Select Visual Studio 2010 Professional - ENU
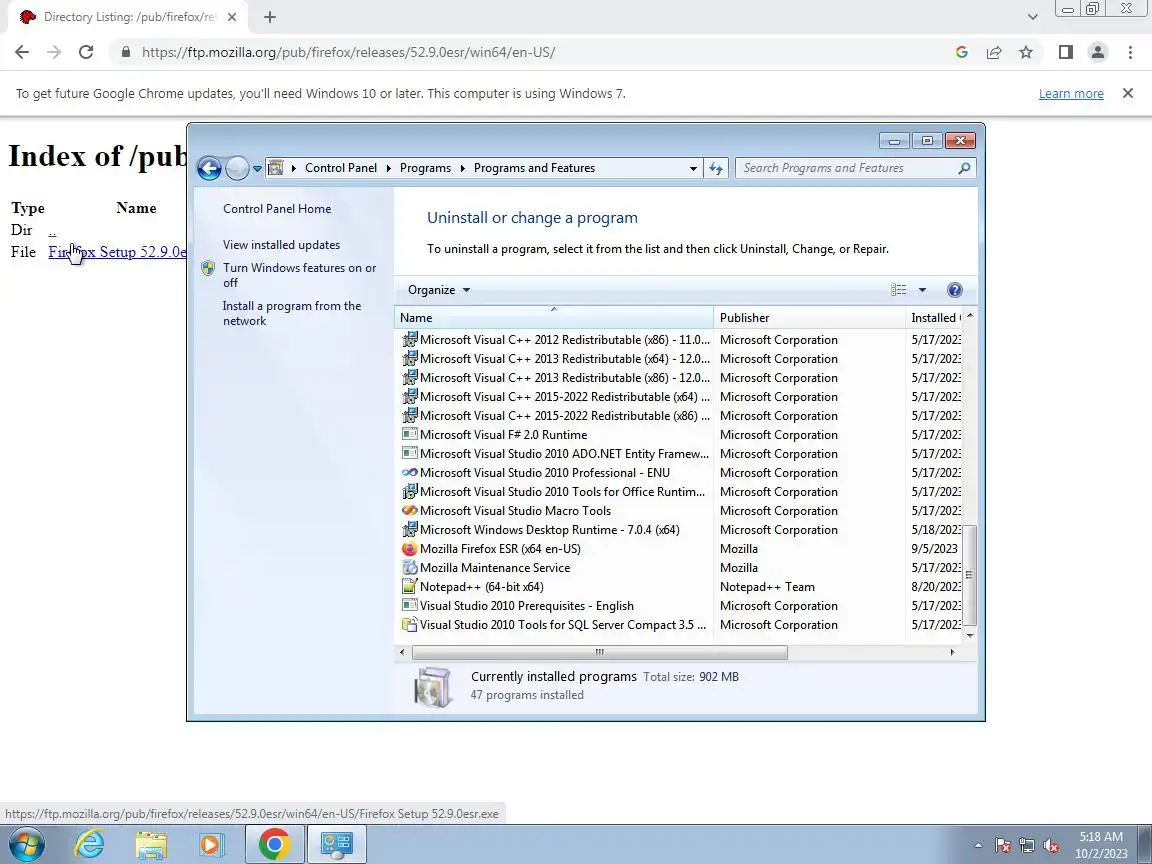Image resolution: width=1152 pixels, height=864 pixels. coord(544,473)
